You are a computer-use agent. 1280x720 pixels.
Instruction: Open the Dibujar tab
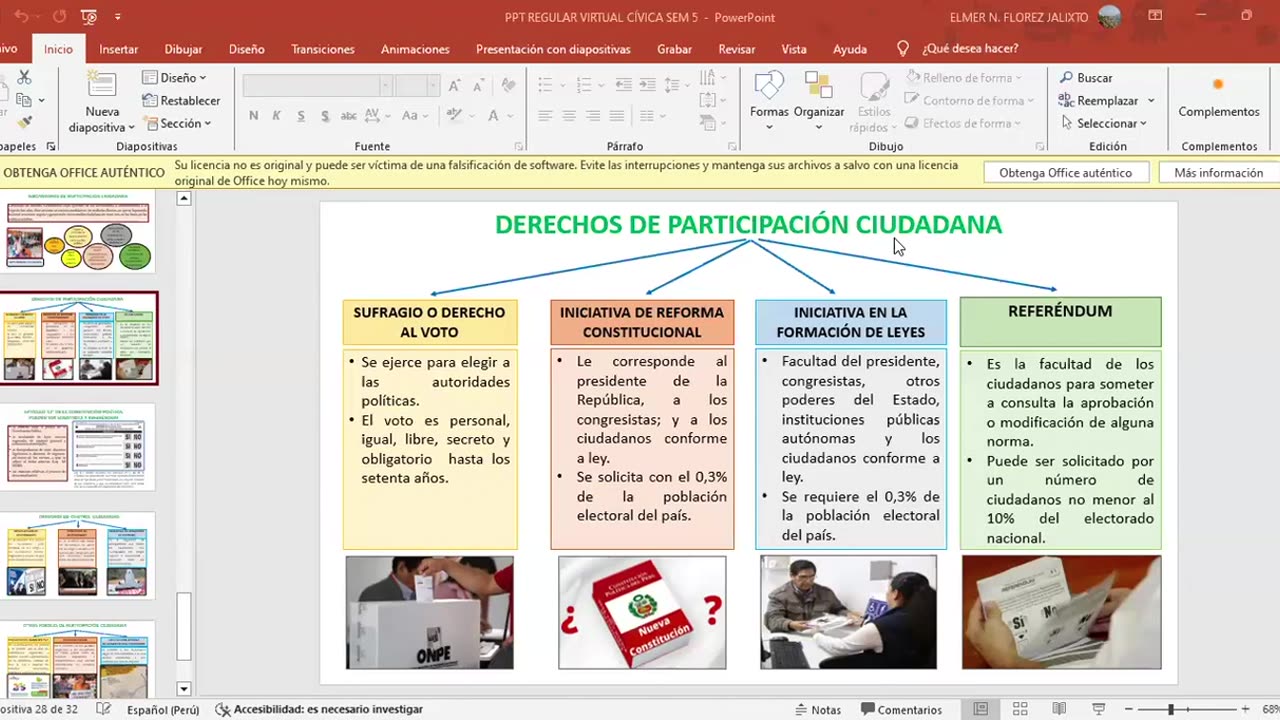(183, 49)
